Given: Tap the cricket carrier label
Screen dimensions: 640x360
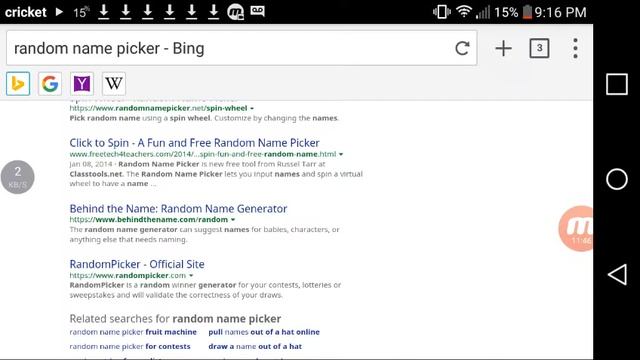Looking at the screenshot, I should (x=25, y=12).
